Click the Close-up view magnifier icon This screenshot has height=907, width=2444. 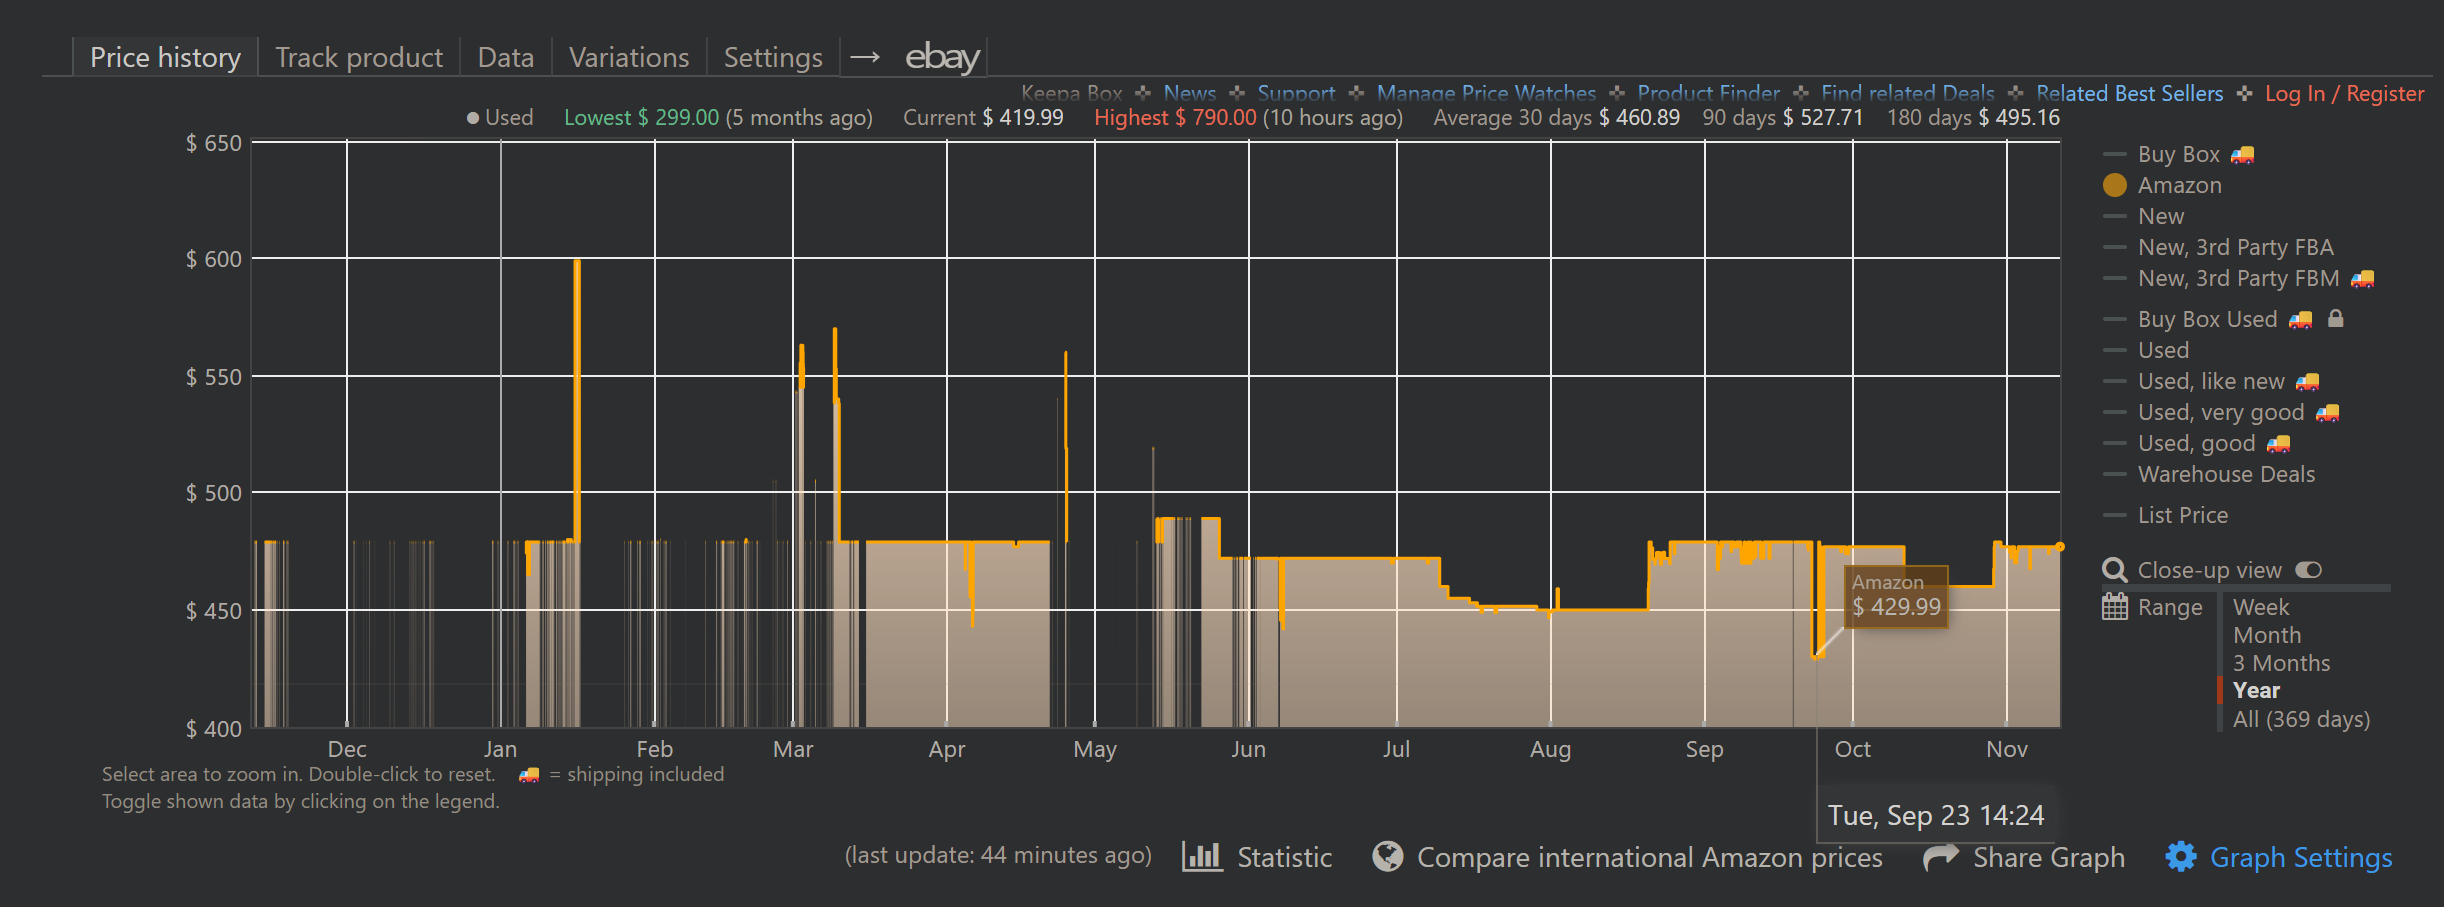(2115, 570)
